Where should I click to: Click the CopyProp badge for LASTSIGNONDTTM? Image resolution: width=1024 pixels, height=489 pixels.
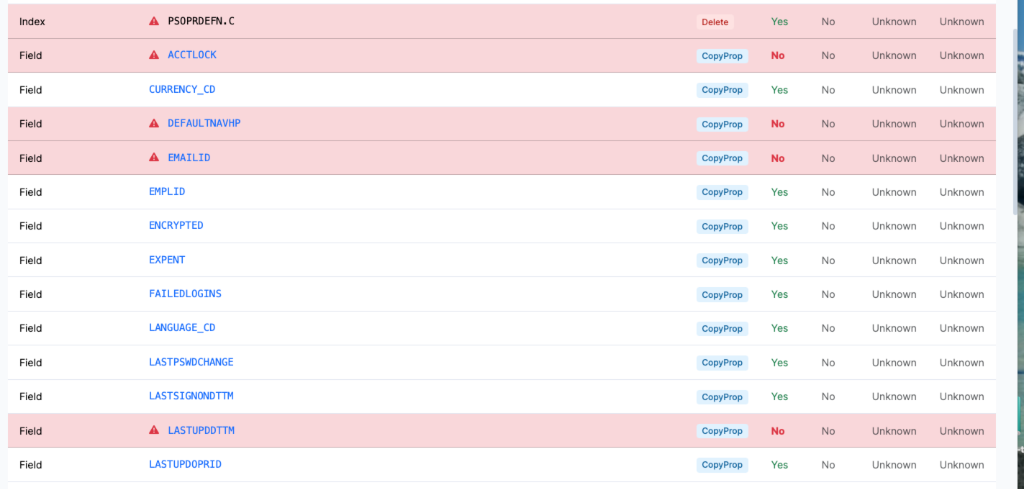pos(722,397)
